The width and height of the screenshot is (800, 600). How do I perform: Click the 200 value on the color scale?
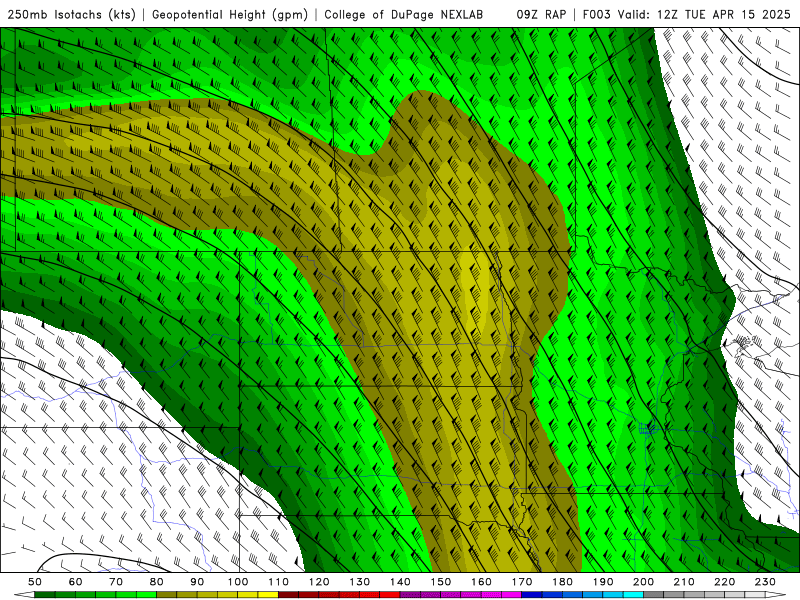[644, 582]
